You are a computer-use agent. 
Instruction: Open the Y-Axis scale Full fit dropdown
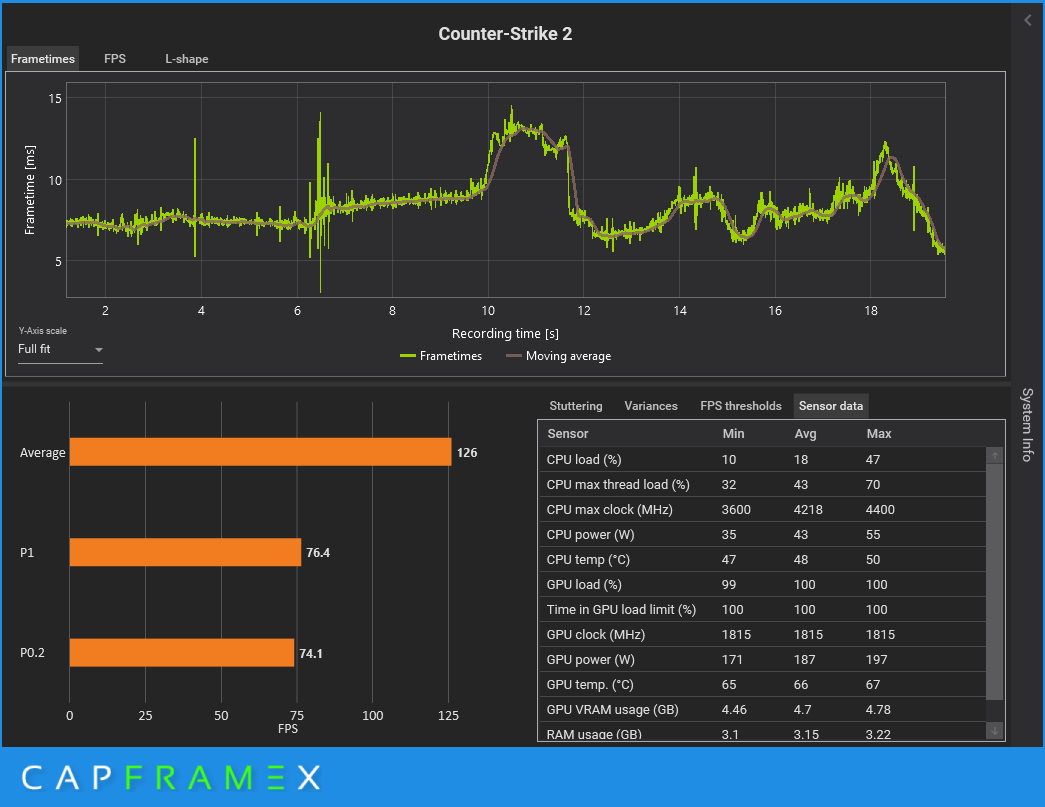60,349
